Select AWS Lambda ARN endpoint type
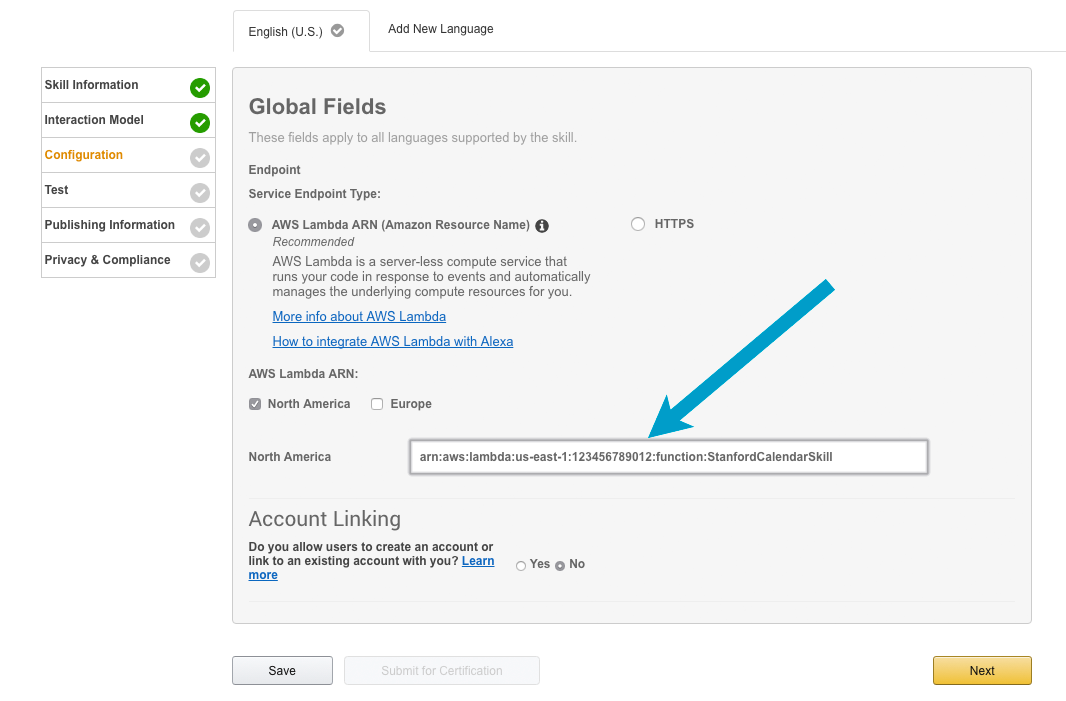Viewport: 1066px width, 701px height. pos(255,225)
